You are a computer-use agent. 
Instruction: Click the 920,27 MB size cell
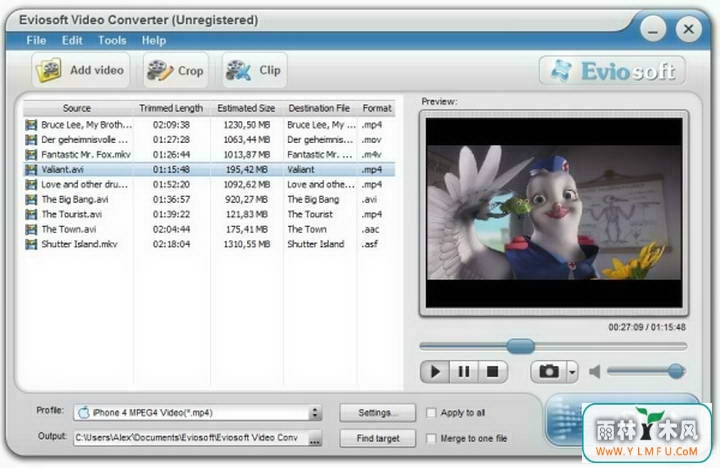(x=247, y=199)
